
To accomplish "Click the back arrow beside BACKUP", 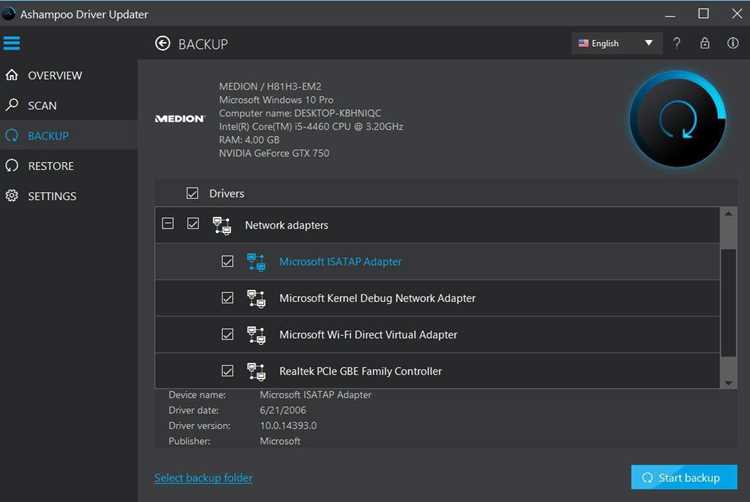I will tap(163, 44).
